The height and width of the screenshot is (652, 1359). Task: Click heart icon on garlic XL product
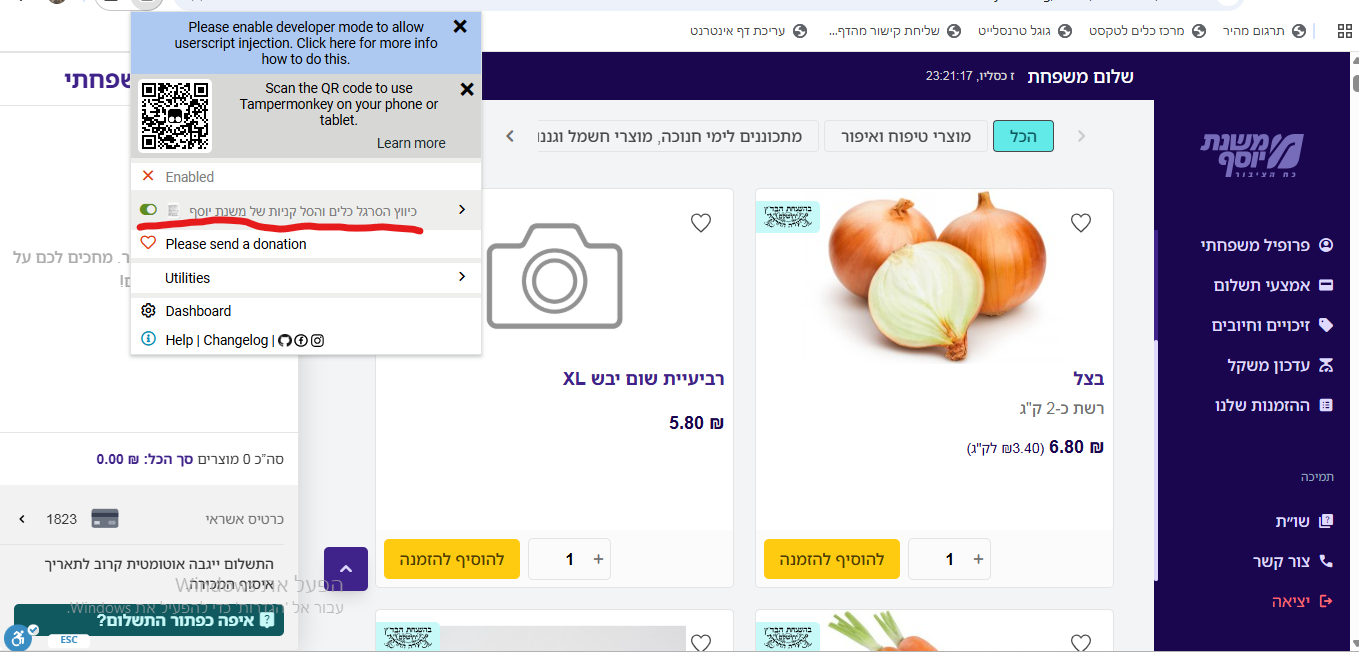point(701,223)
